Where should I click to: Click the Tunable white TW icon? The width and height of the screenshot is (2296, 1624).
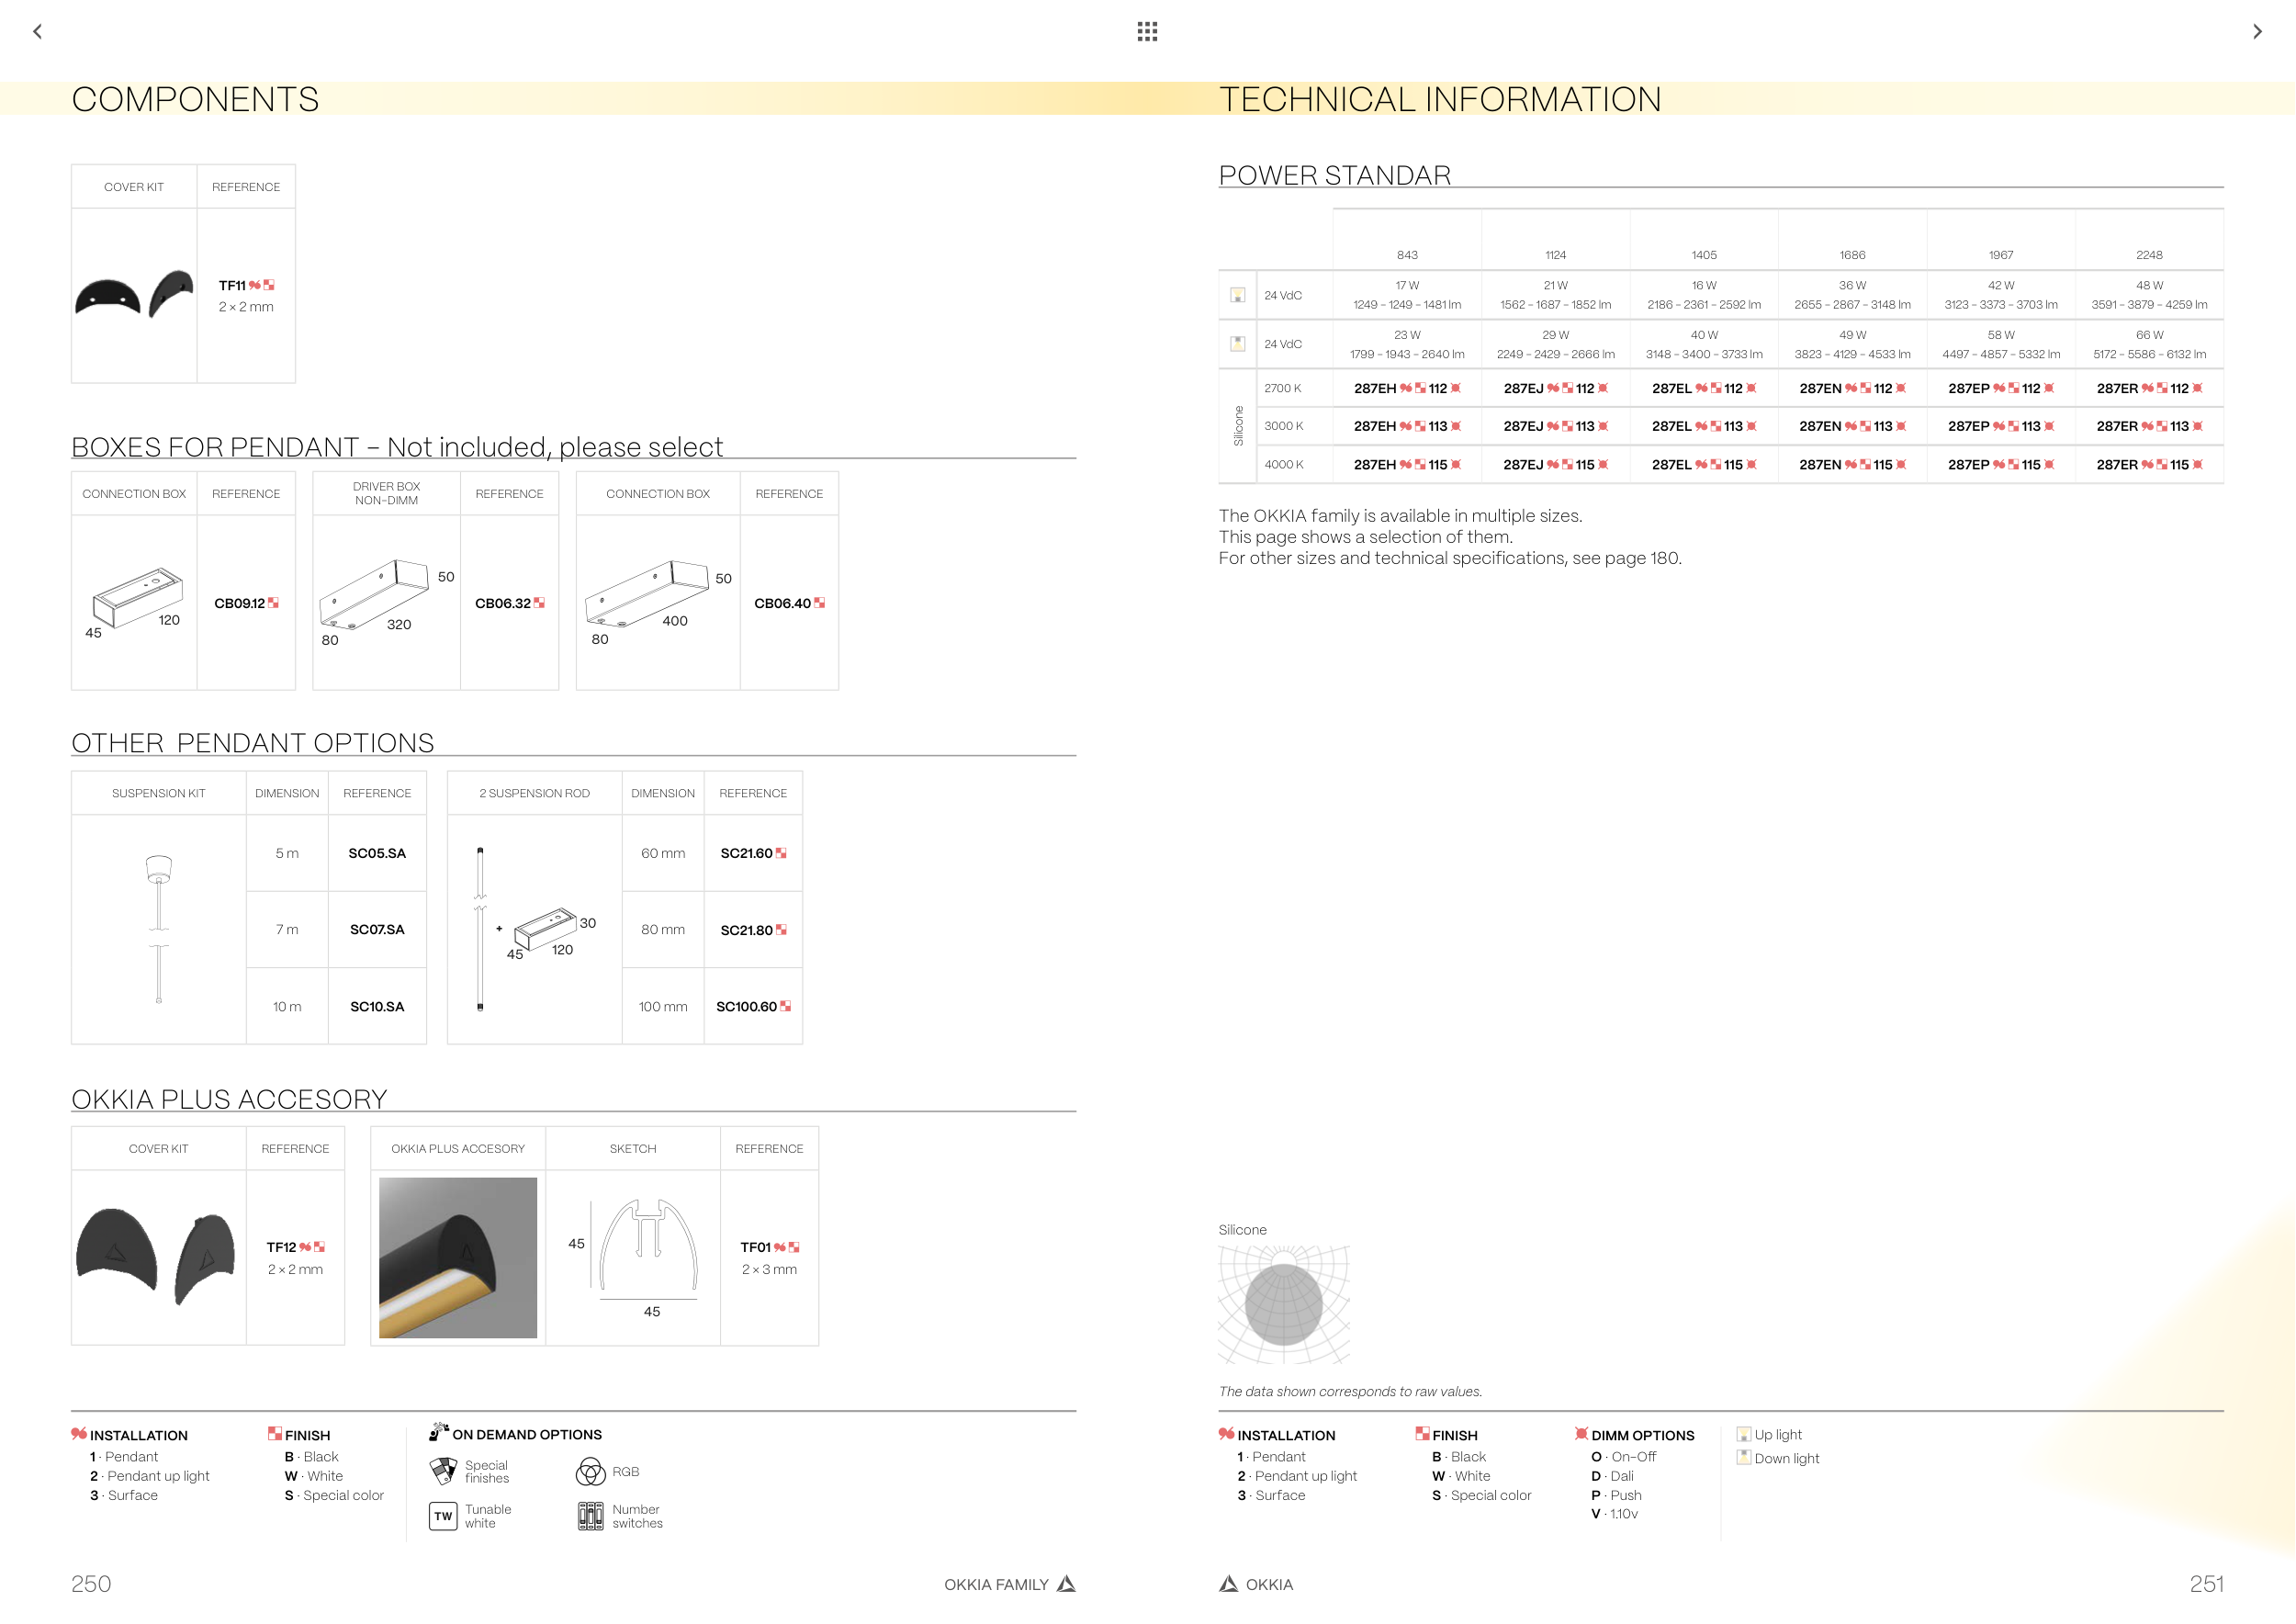(x=443, y=1516)
